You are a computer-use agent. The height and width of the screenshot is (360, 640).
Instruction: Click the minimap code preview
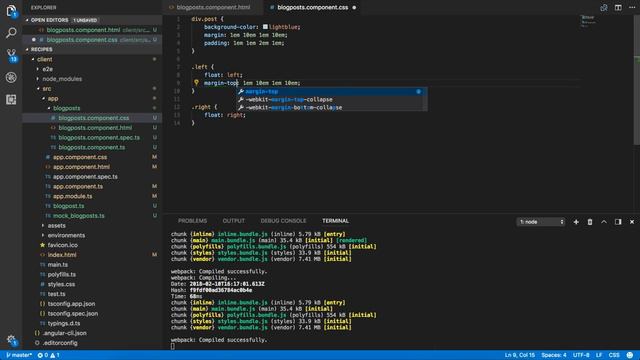[x=589, y=21]
